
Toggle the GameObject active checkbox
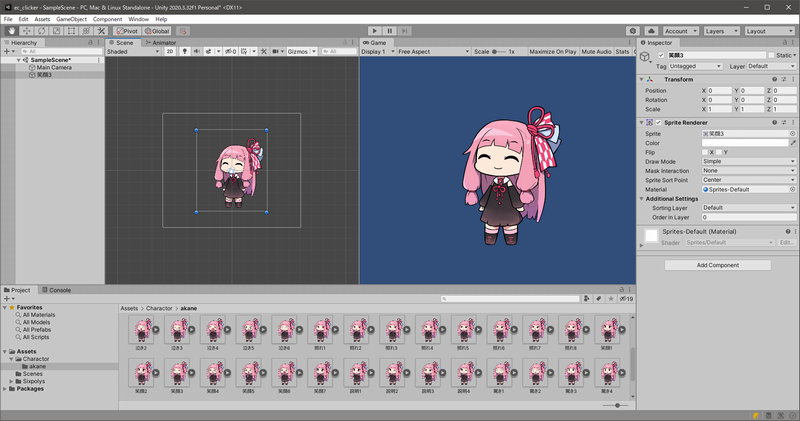(661, 55)
